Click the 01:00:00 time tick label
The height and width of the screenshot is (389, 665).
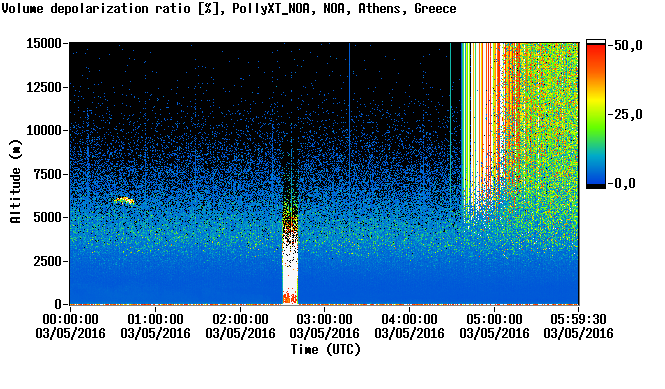[155, 319]
